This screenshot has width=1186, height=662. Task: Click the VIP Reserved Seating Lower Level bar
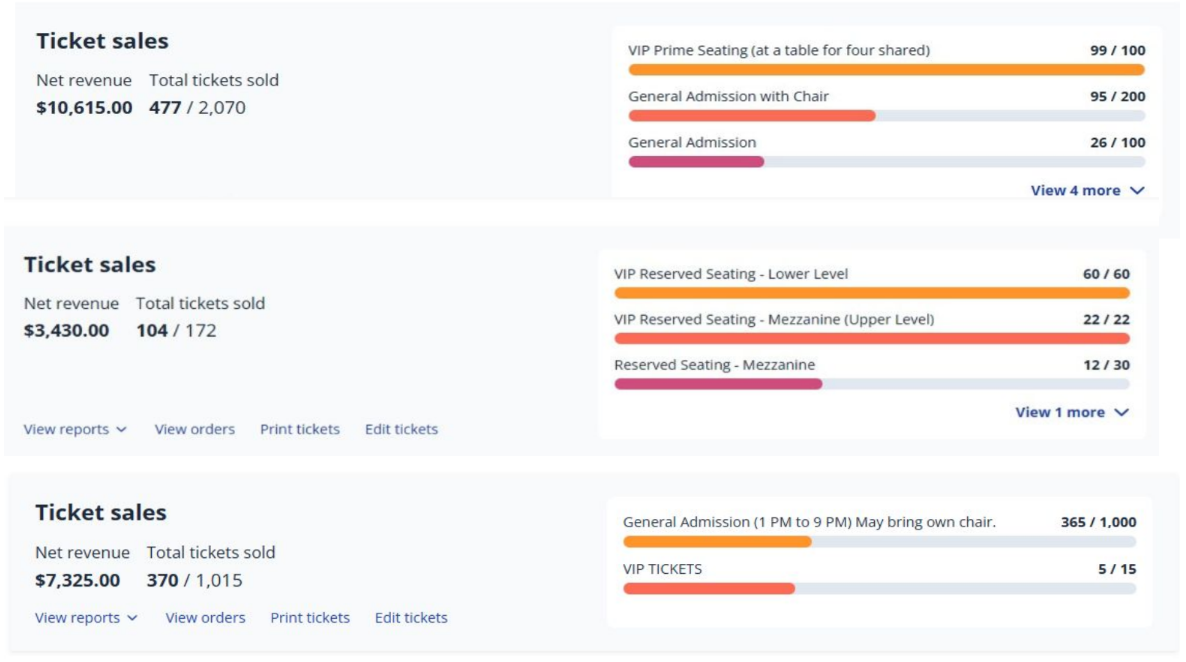871,293
